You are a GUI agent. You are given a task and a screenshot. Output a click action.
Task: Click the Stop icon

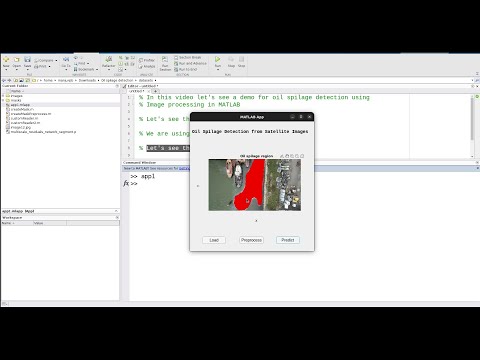click(x=241, y=59)
